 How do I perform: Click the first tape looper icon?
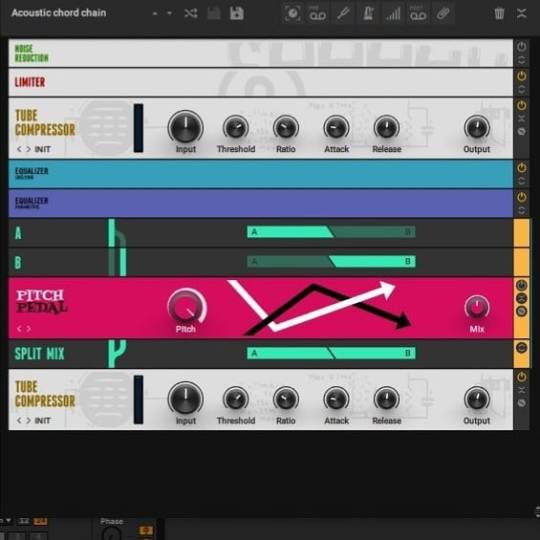click(x=318, y=14)
